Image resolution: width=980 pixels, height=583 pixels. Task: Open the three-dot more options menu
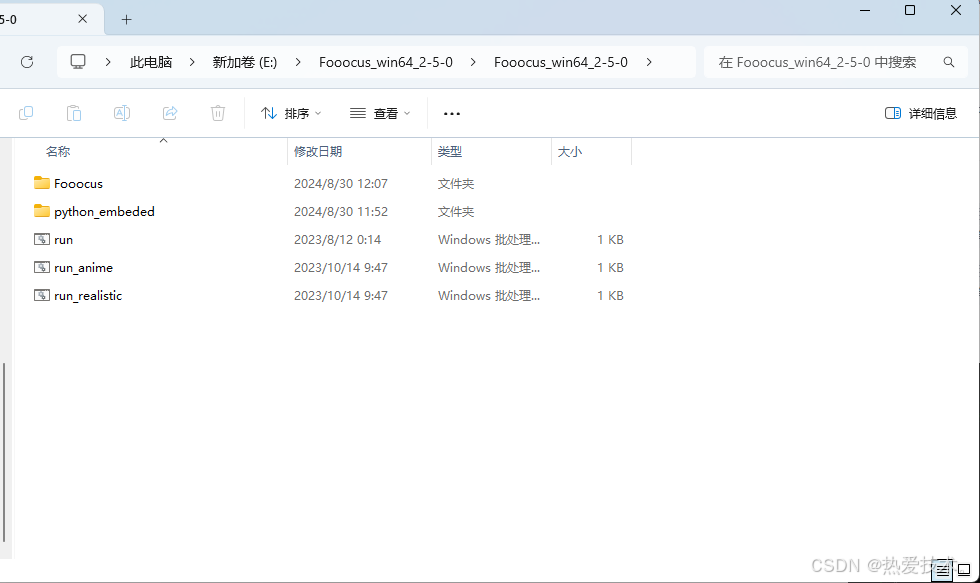452,114
